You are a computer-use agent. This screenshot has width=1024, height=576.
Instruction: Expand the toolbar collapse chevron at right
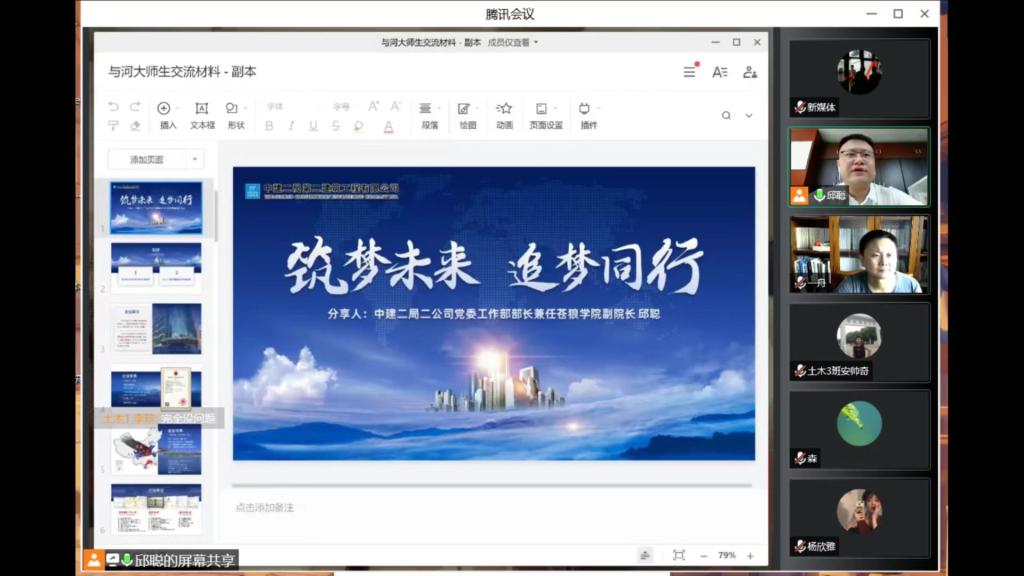(749, 116)
